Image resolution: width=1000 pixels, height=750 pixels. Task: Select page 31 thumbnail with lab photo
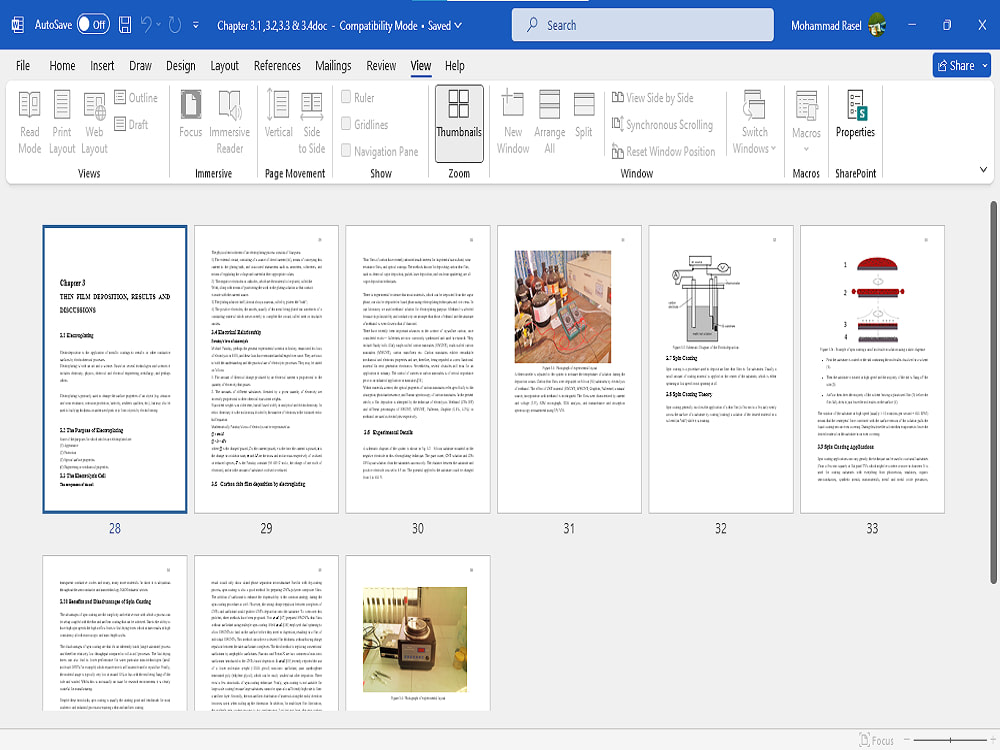(x=569, y=369)
